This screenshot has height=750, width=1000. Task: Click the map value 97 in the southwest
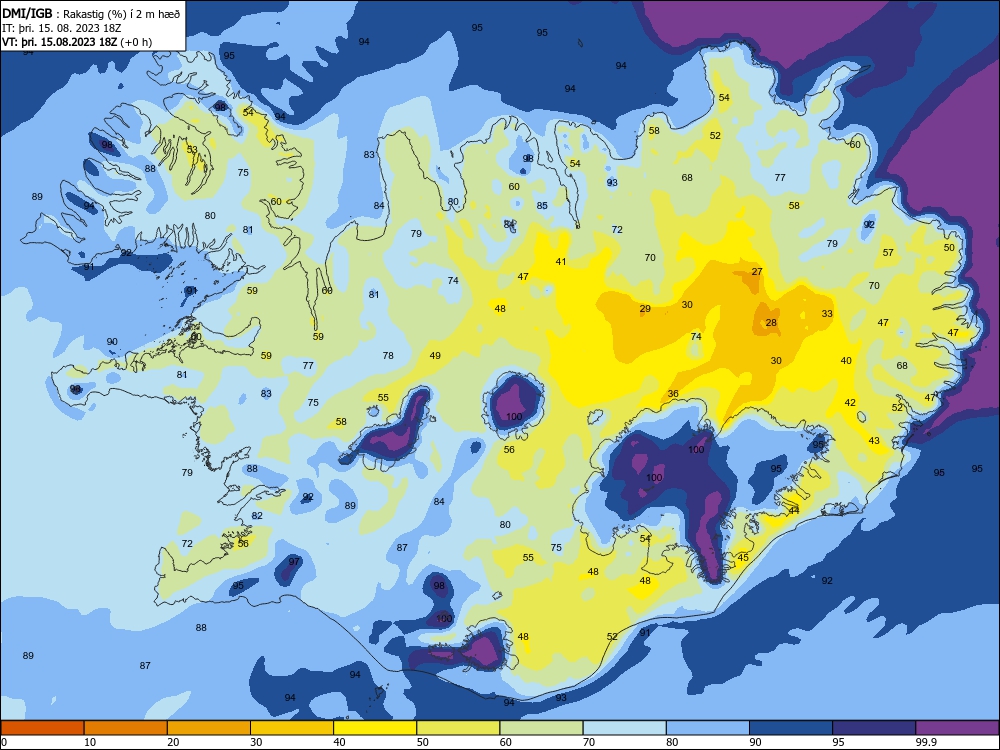point(294,562)
